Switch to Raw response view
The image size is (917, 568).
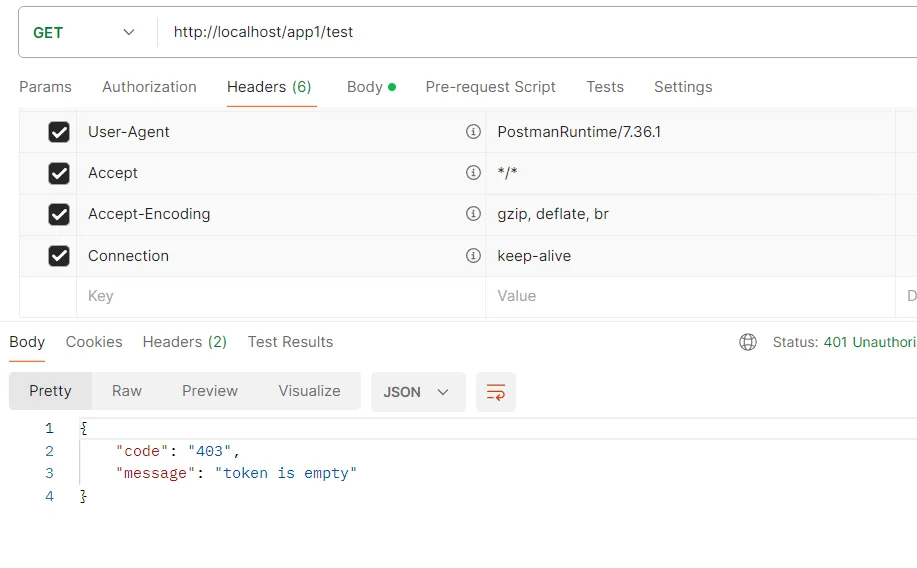(127, 391)
